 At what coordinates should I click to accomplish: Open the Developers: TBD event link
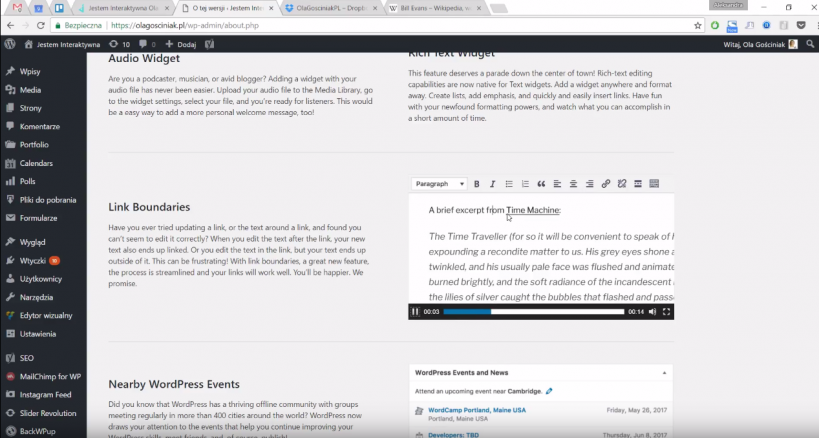pyautogui.click(x=453, y=435)
